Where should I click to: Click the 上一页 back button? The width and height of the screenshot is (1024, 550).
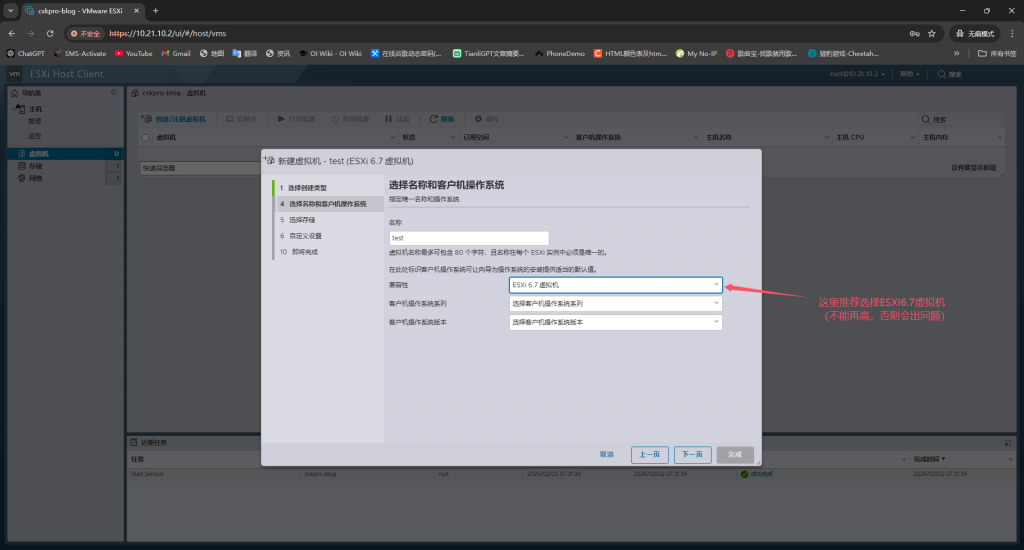[650, 454]
